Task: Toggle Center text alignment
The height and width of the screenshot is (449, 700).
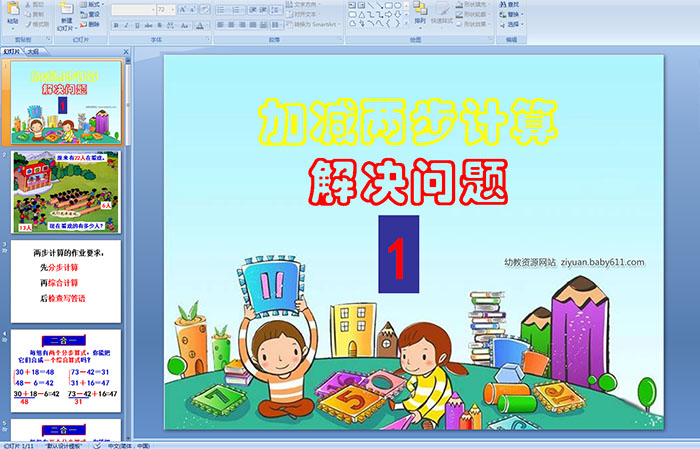Action: 231,25
